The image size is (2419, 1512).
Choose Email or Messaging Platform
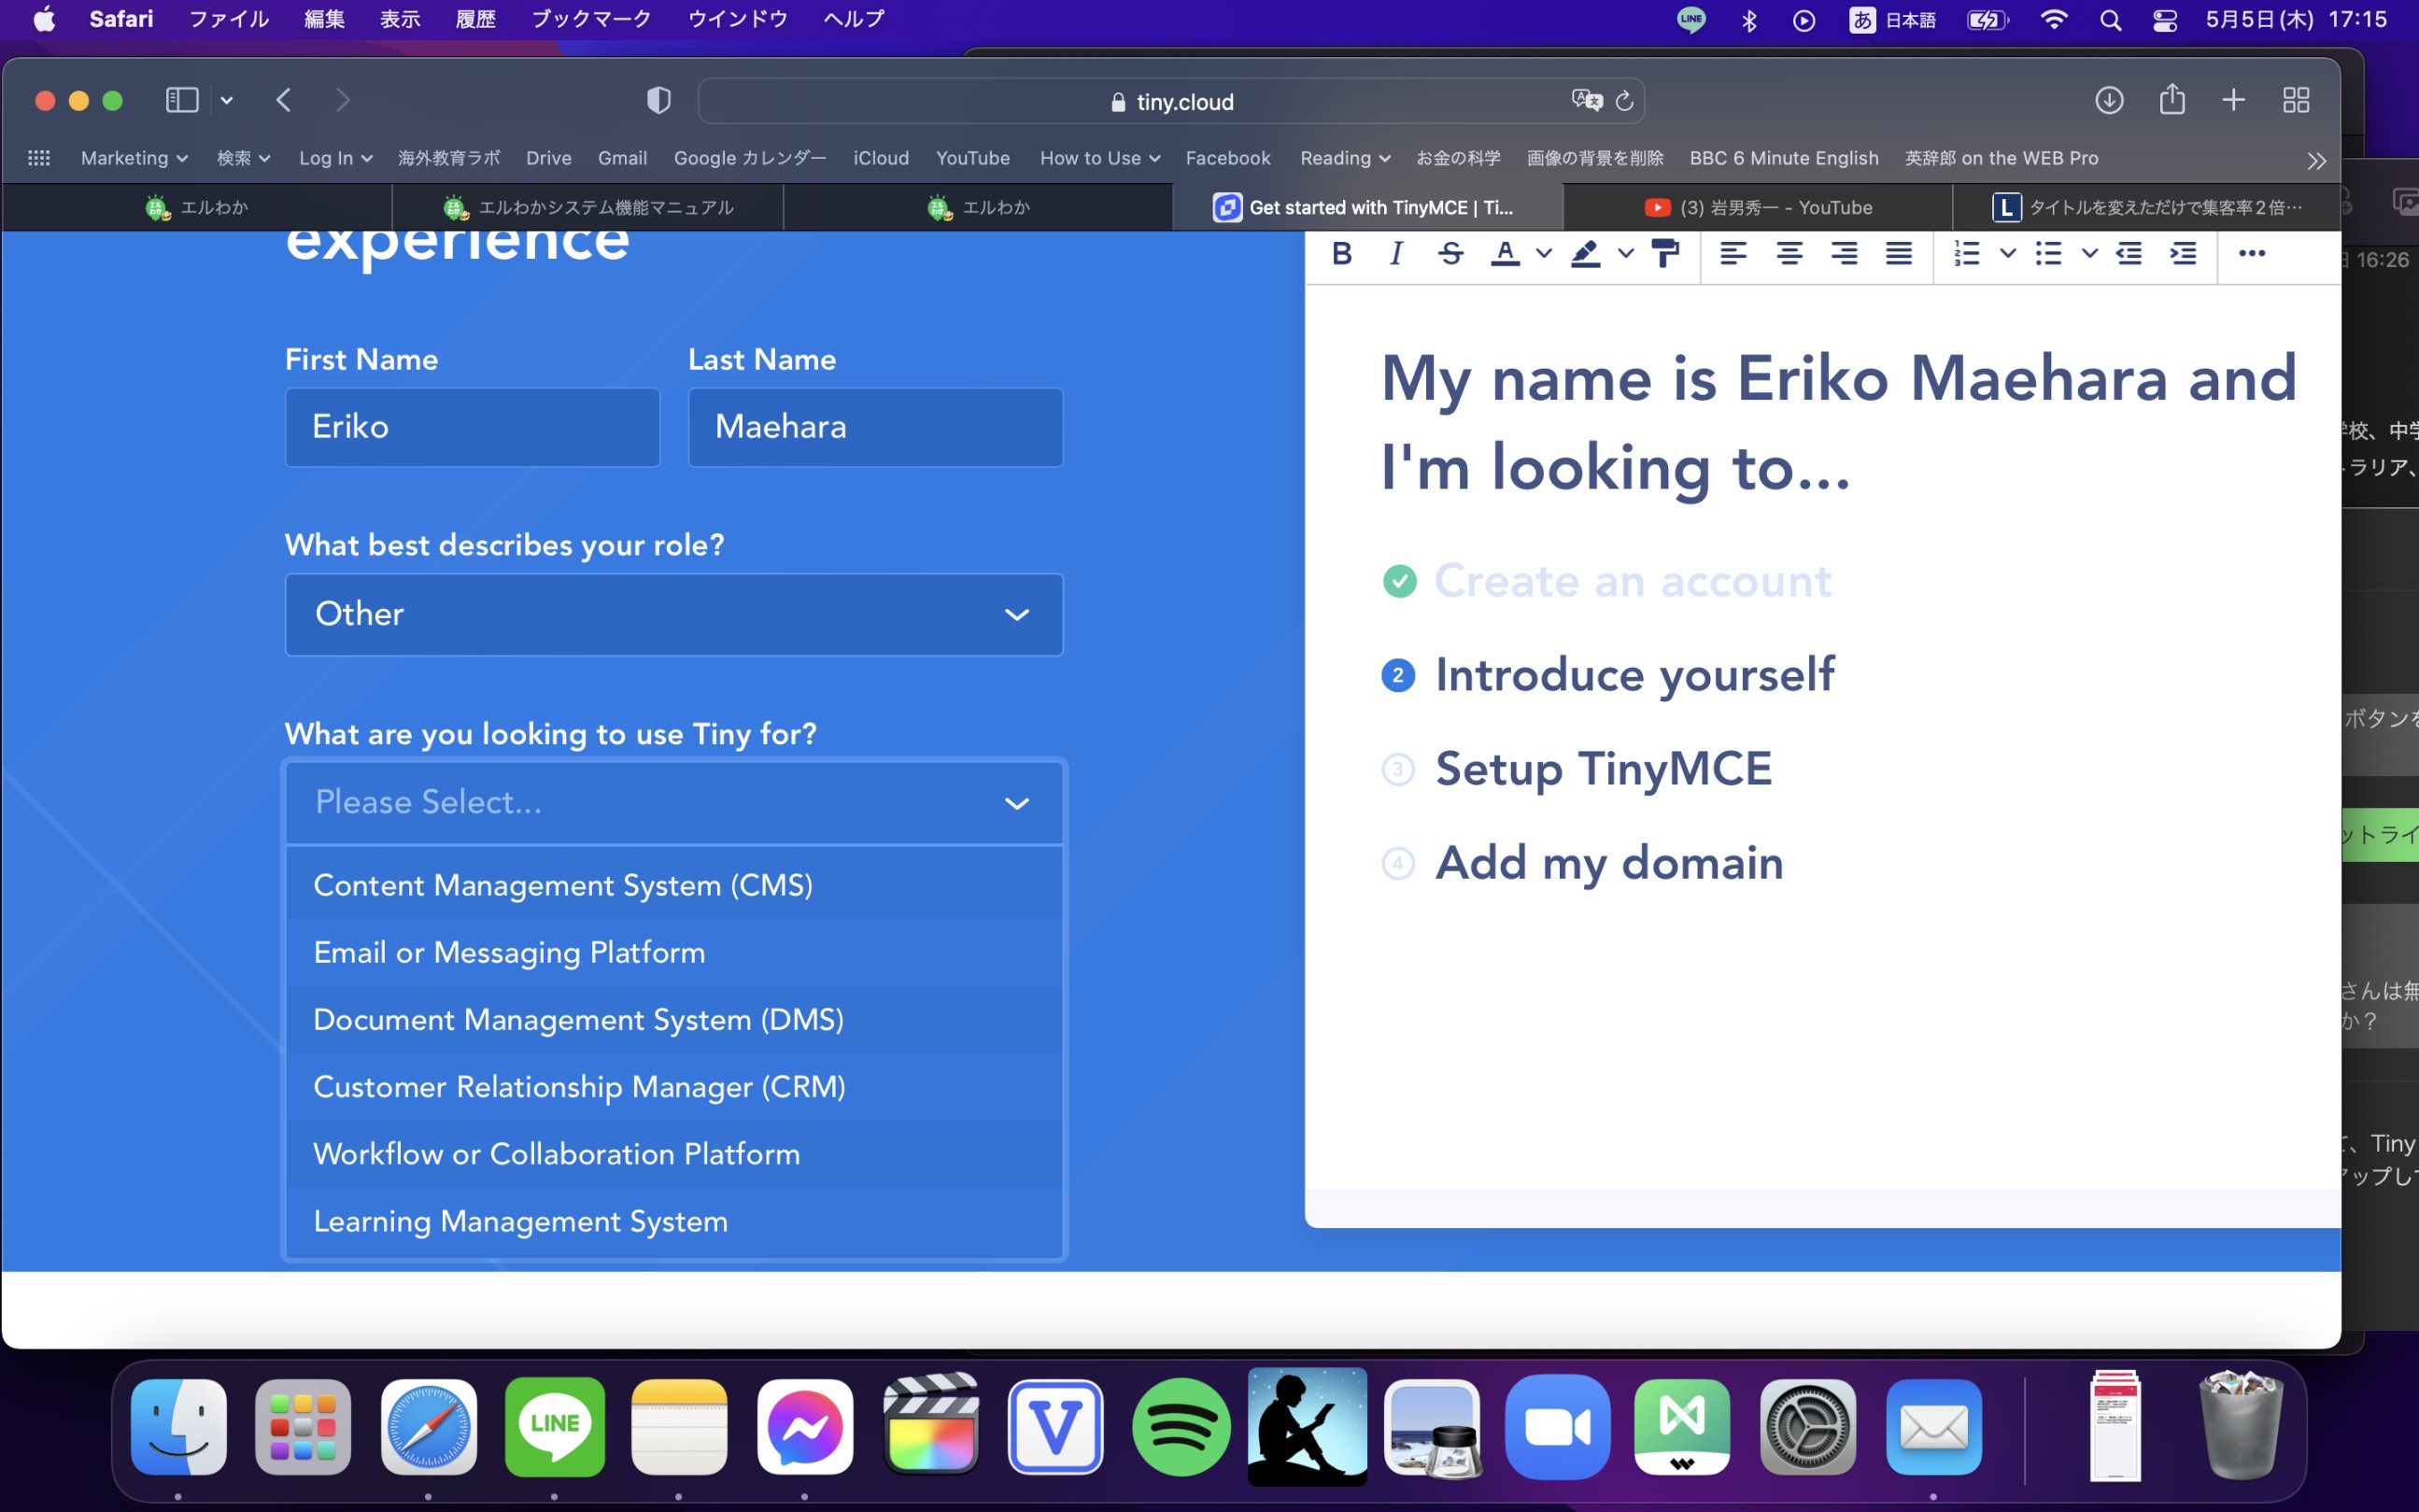pyautogui.click(x=674, y=952)
